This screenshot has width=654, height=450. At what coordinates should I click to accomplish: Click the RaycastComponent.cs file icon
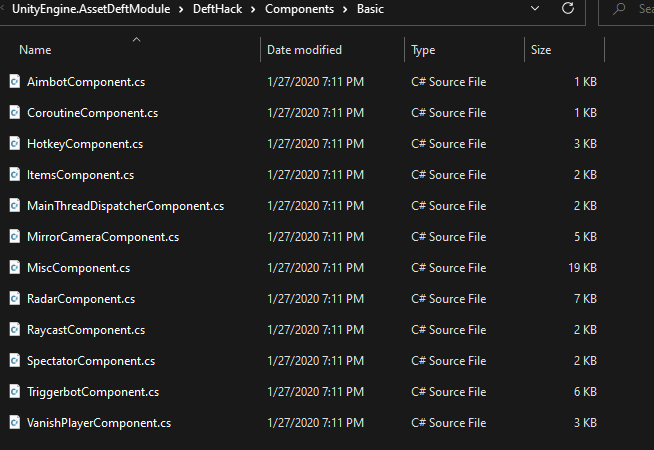coord(15,329)
